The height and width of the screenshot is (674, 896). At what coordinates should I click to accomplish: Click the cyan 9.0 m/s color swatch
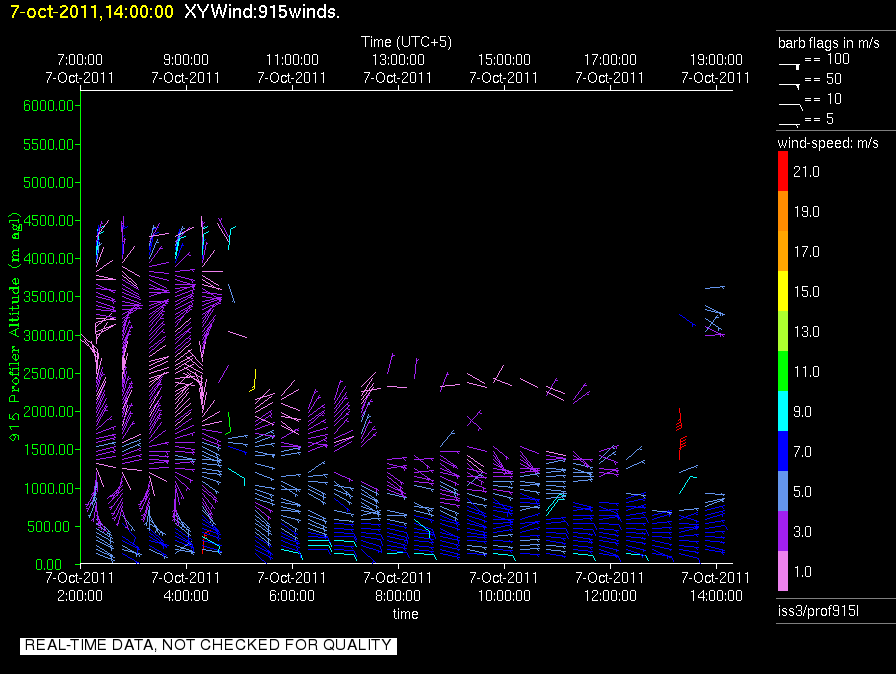coord(783,411)
